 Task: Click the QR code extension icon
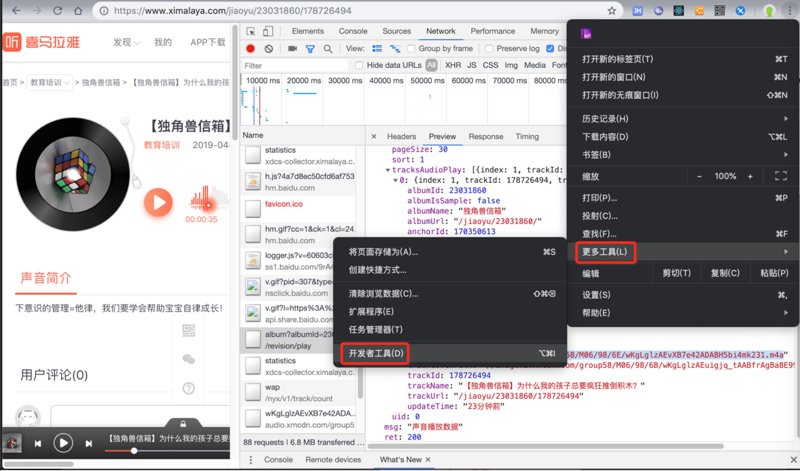tap(719, 11)
